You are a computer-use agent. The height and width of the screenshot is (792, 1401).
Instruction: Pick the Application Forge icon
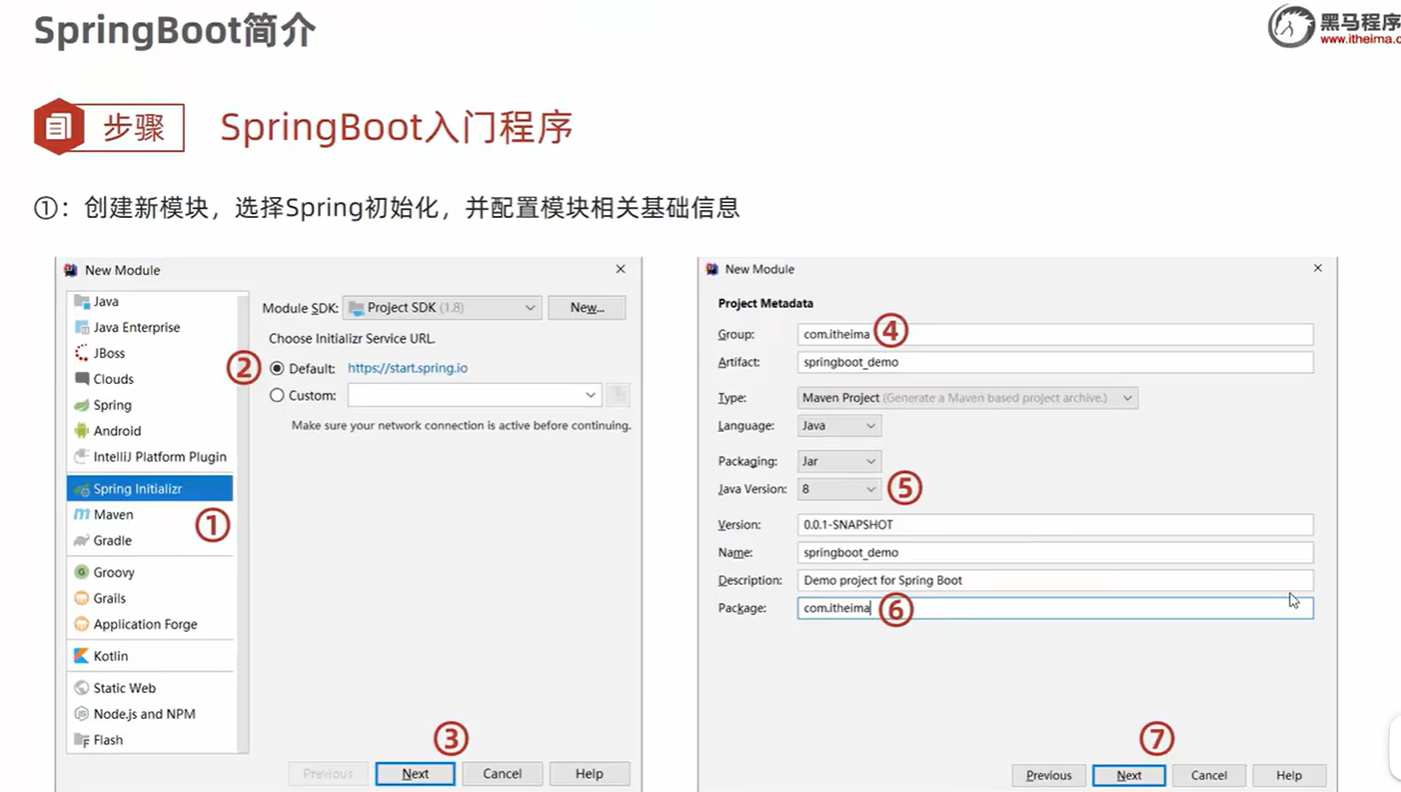coord(82,624)
